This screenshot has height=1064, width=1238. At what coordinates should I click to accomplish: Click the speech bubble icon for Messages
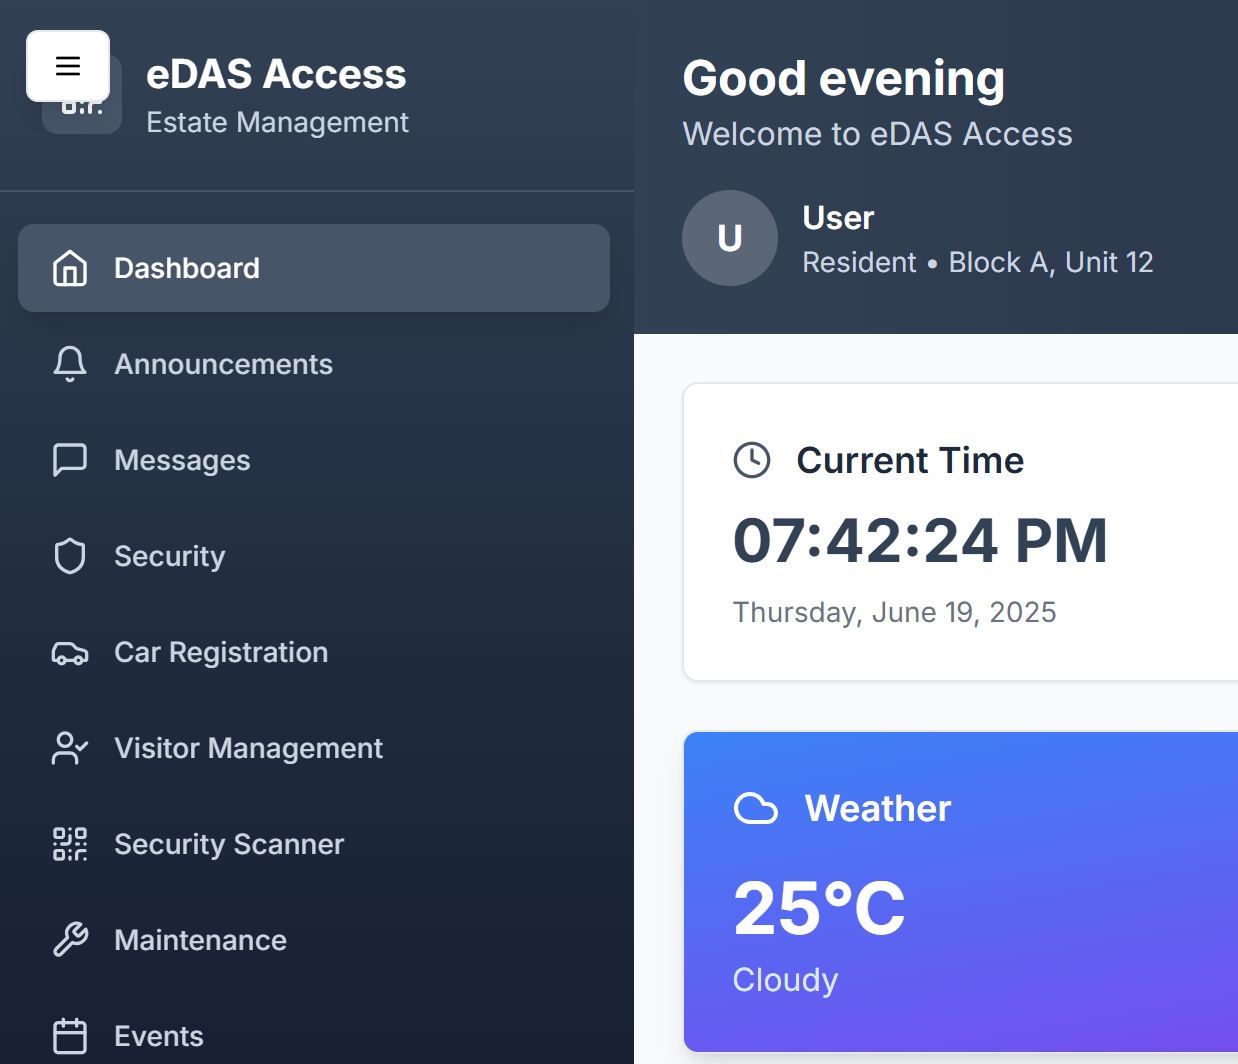69,460
